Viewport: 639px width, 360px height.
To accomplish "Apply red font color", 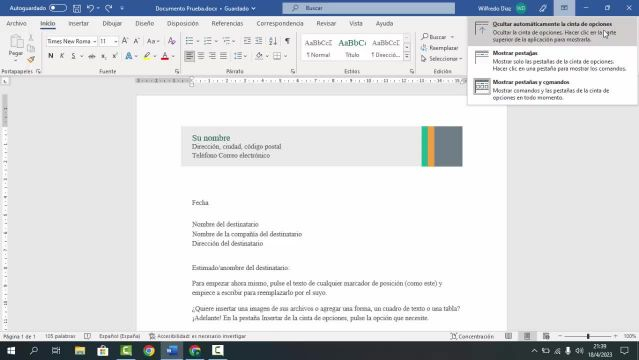I will click(x=165, y=56).
